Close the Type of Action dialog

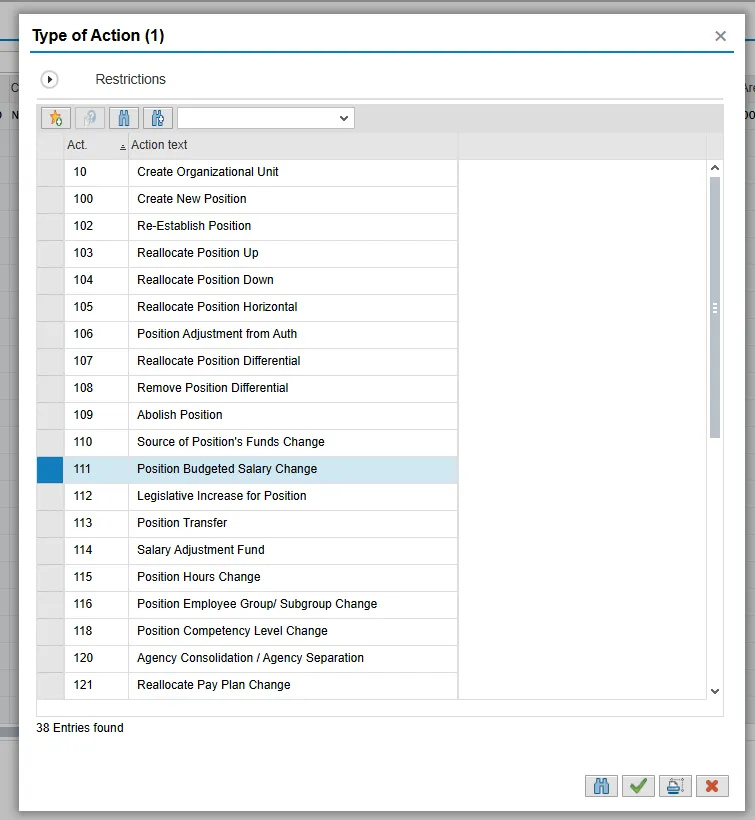point(720,36)
